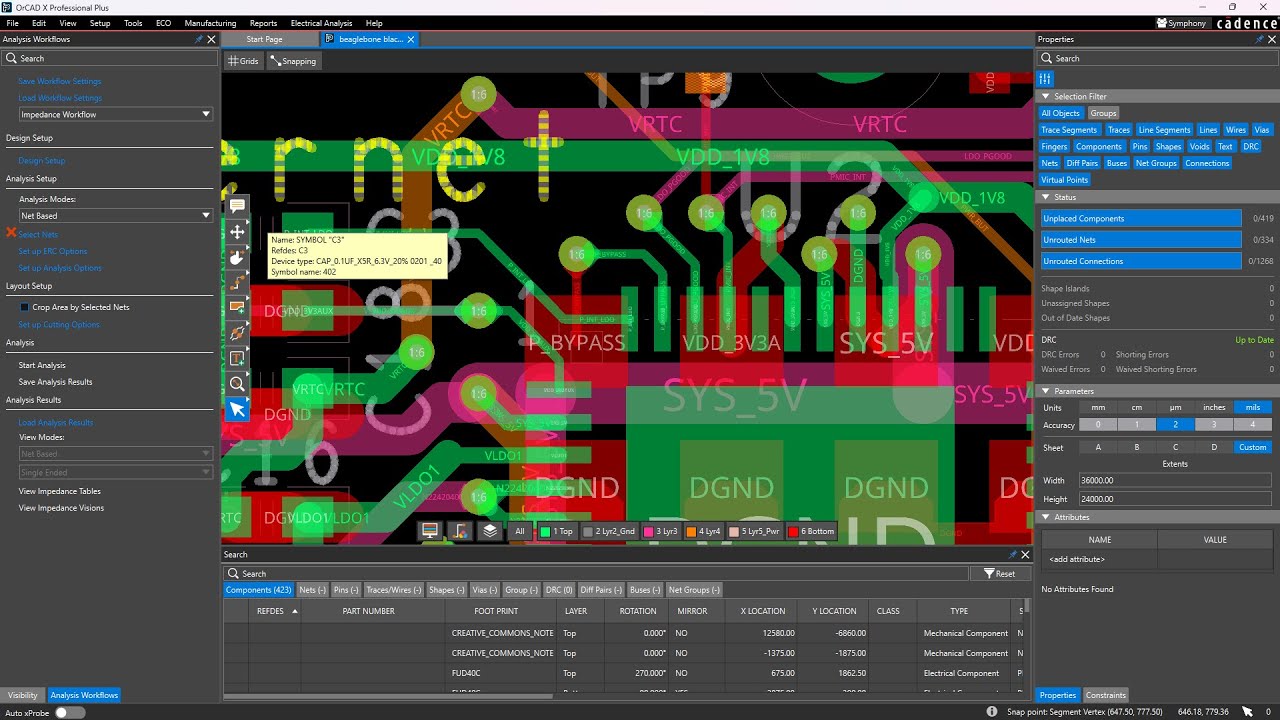
Task: Toggle the Diff Pairs selection filter chip
Action: (x=1082, y=163)
